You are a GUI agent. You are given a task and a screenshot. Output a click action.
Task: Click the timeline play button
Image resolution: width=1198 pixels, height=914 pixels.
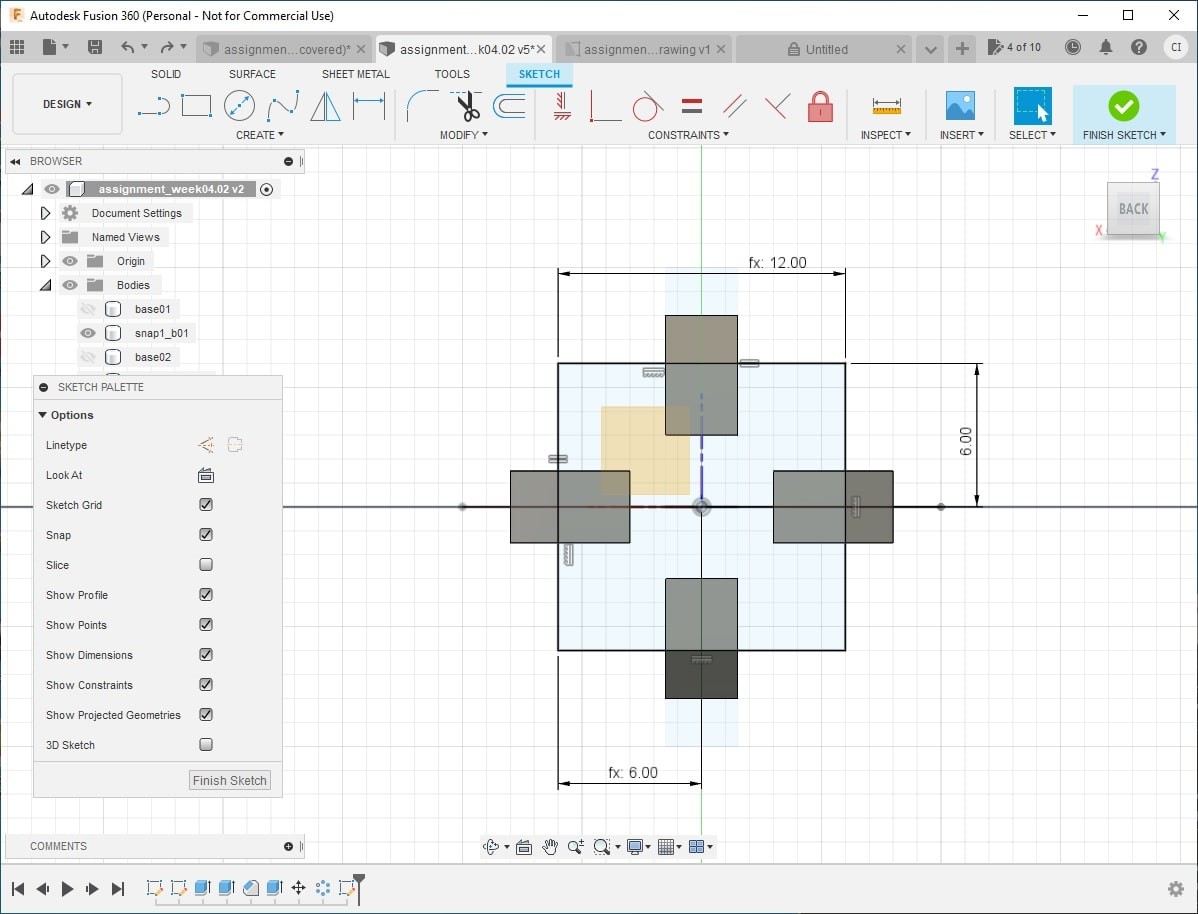67,888
